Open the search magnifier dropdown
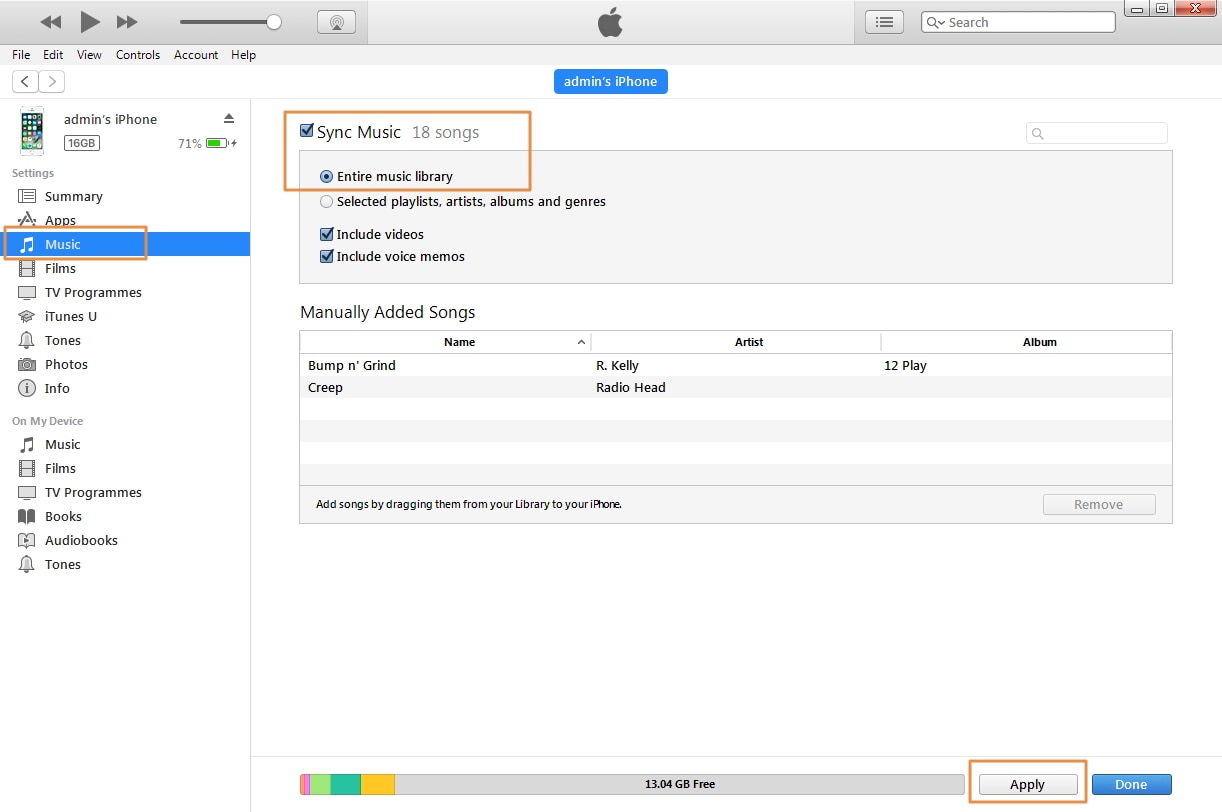 pyautogui.click(x=936, y=22)
